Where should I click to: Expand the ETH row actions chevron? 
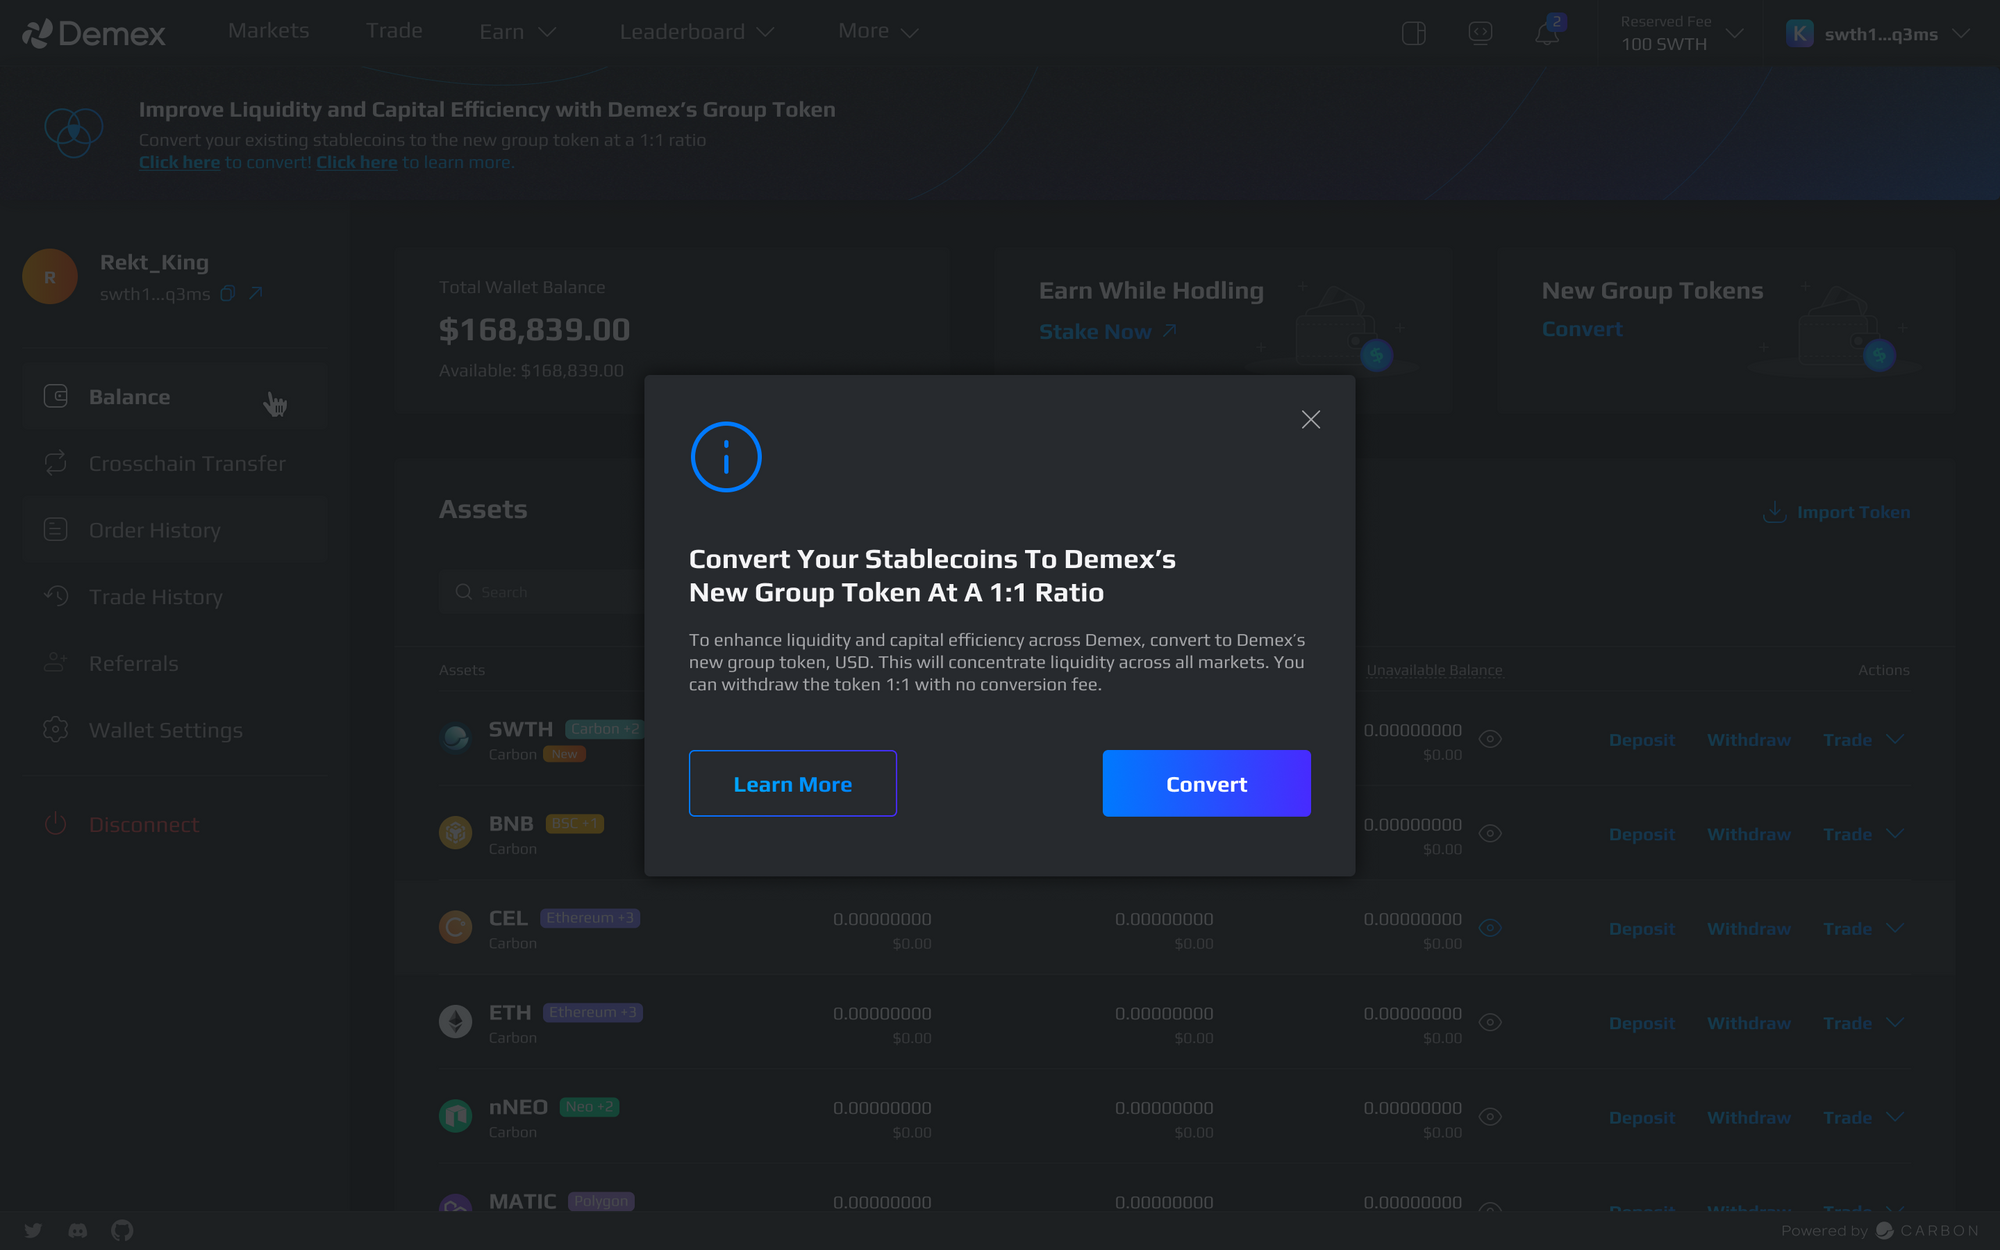[x=1895, y=1023]
